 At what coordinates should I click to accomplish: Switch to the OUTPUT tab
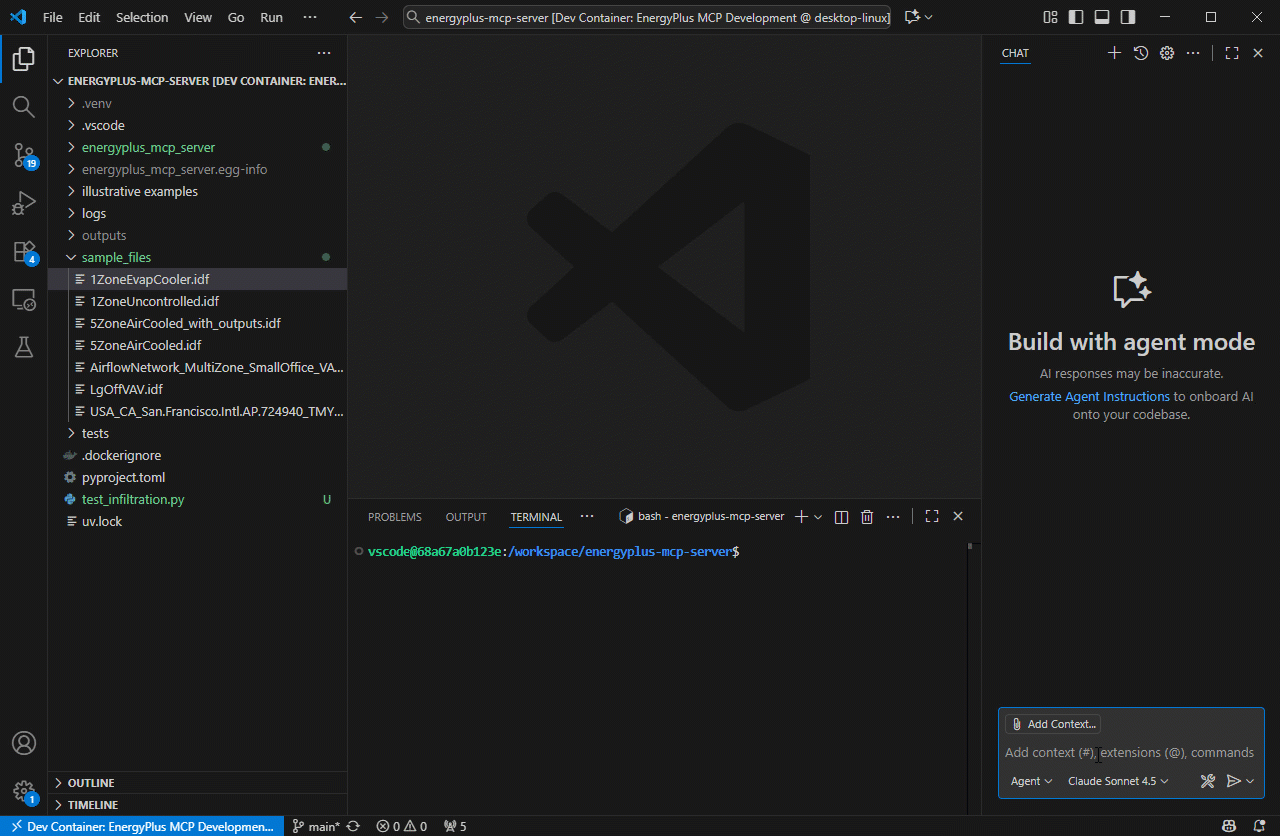[465, 516]
